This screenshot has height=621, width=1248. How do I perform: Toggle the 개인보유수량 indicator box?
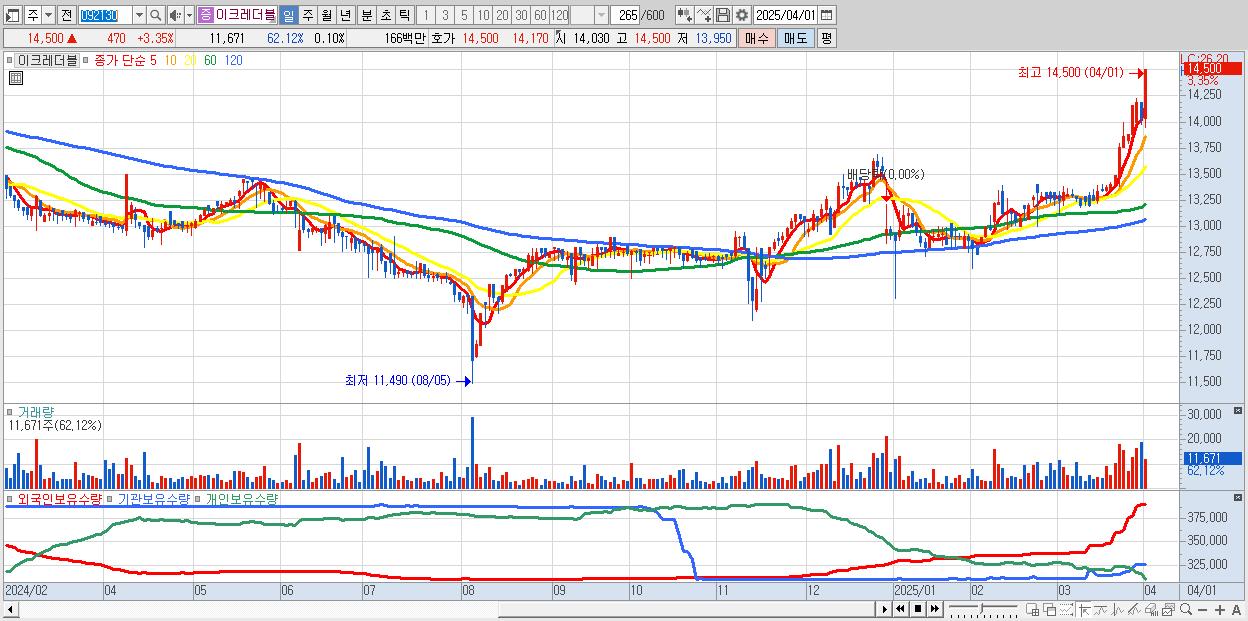pos(199,498)
